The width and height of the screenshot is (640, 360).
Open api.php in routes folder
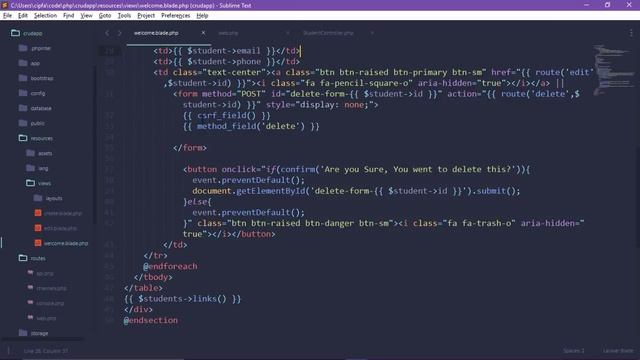(x=45, y=273)
